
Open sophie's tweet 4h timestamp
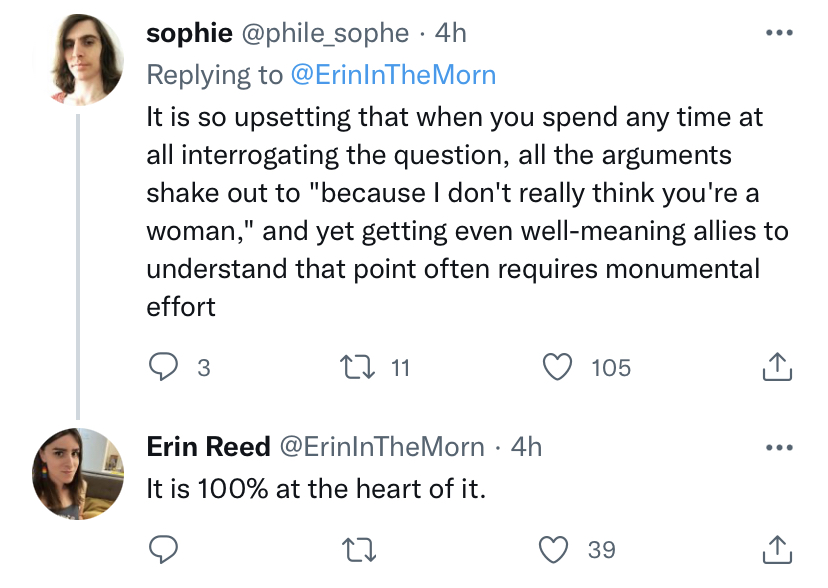click(x=452, y=33)
